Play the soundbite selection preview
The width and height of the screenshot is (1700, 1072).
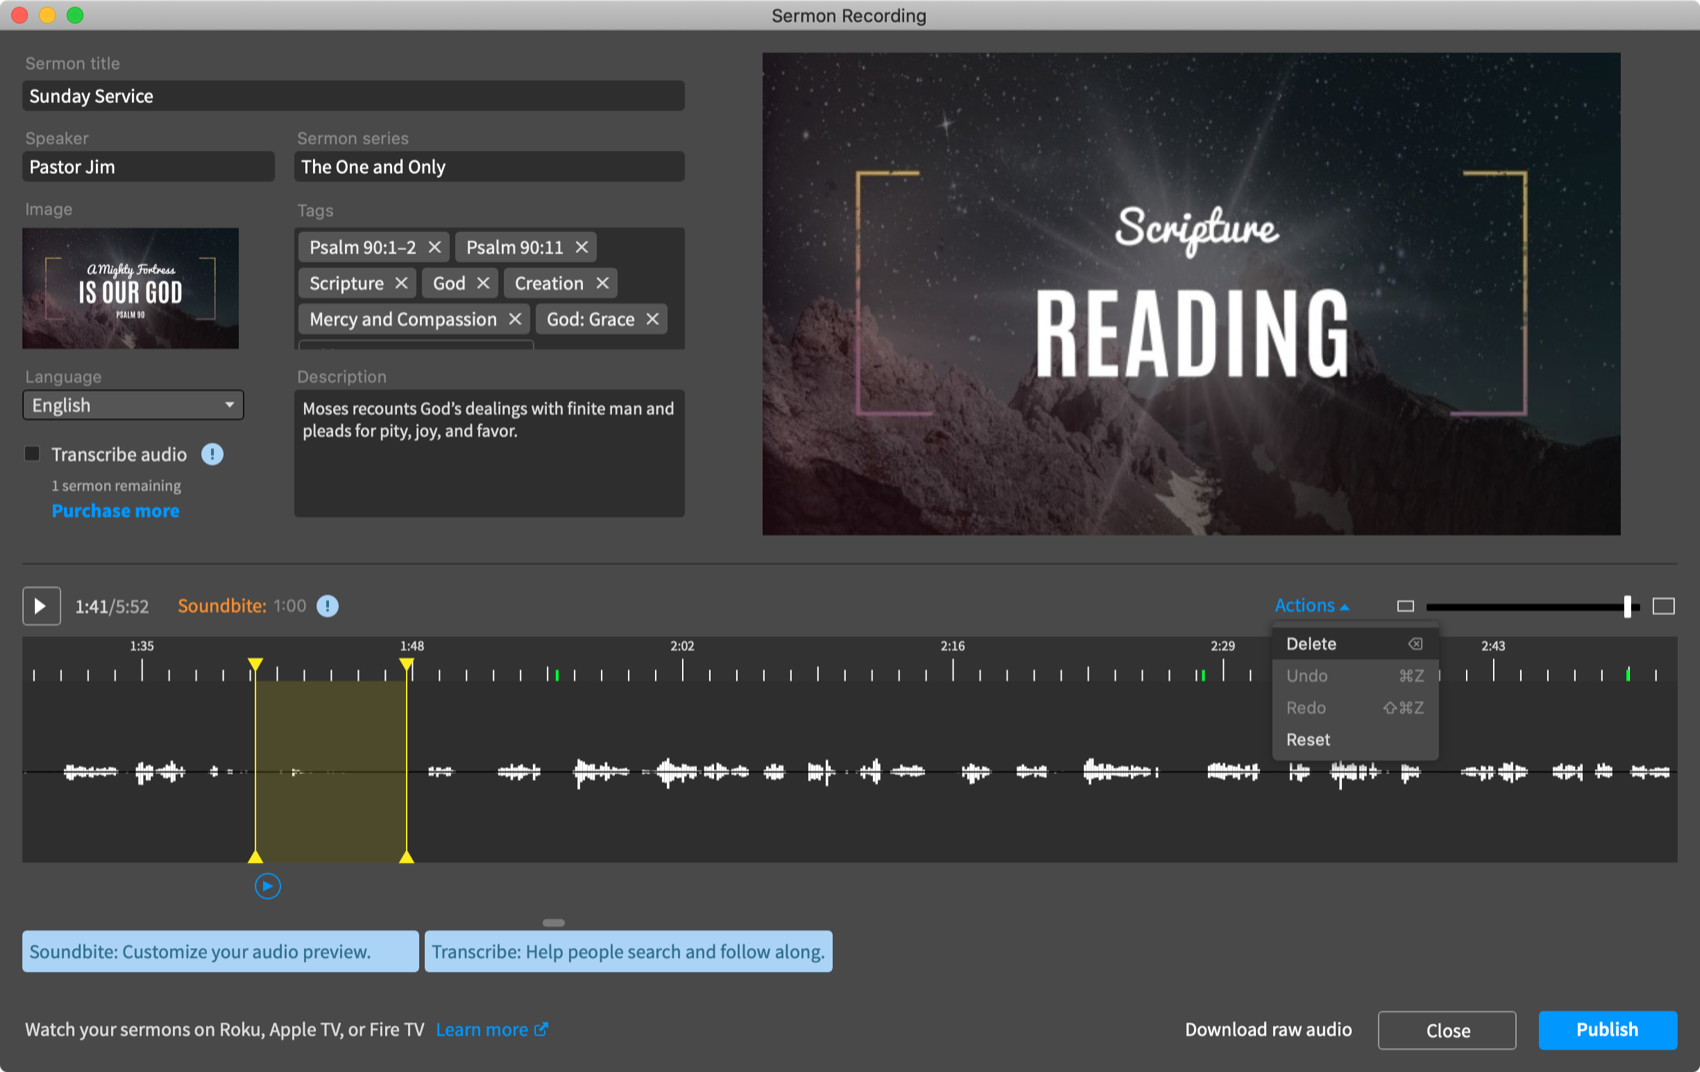click(x=267, y=886)
